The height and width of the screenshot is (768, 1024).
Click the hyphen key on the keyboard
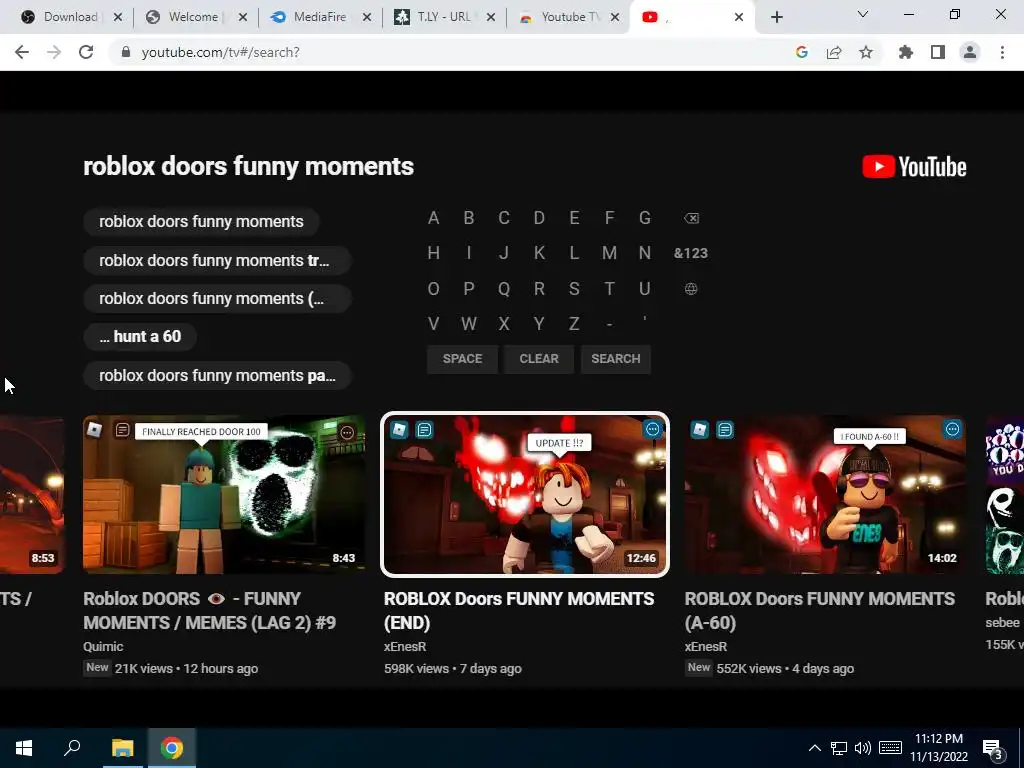coord(609,324)
